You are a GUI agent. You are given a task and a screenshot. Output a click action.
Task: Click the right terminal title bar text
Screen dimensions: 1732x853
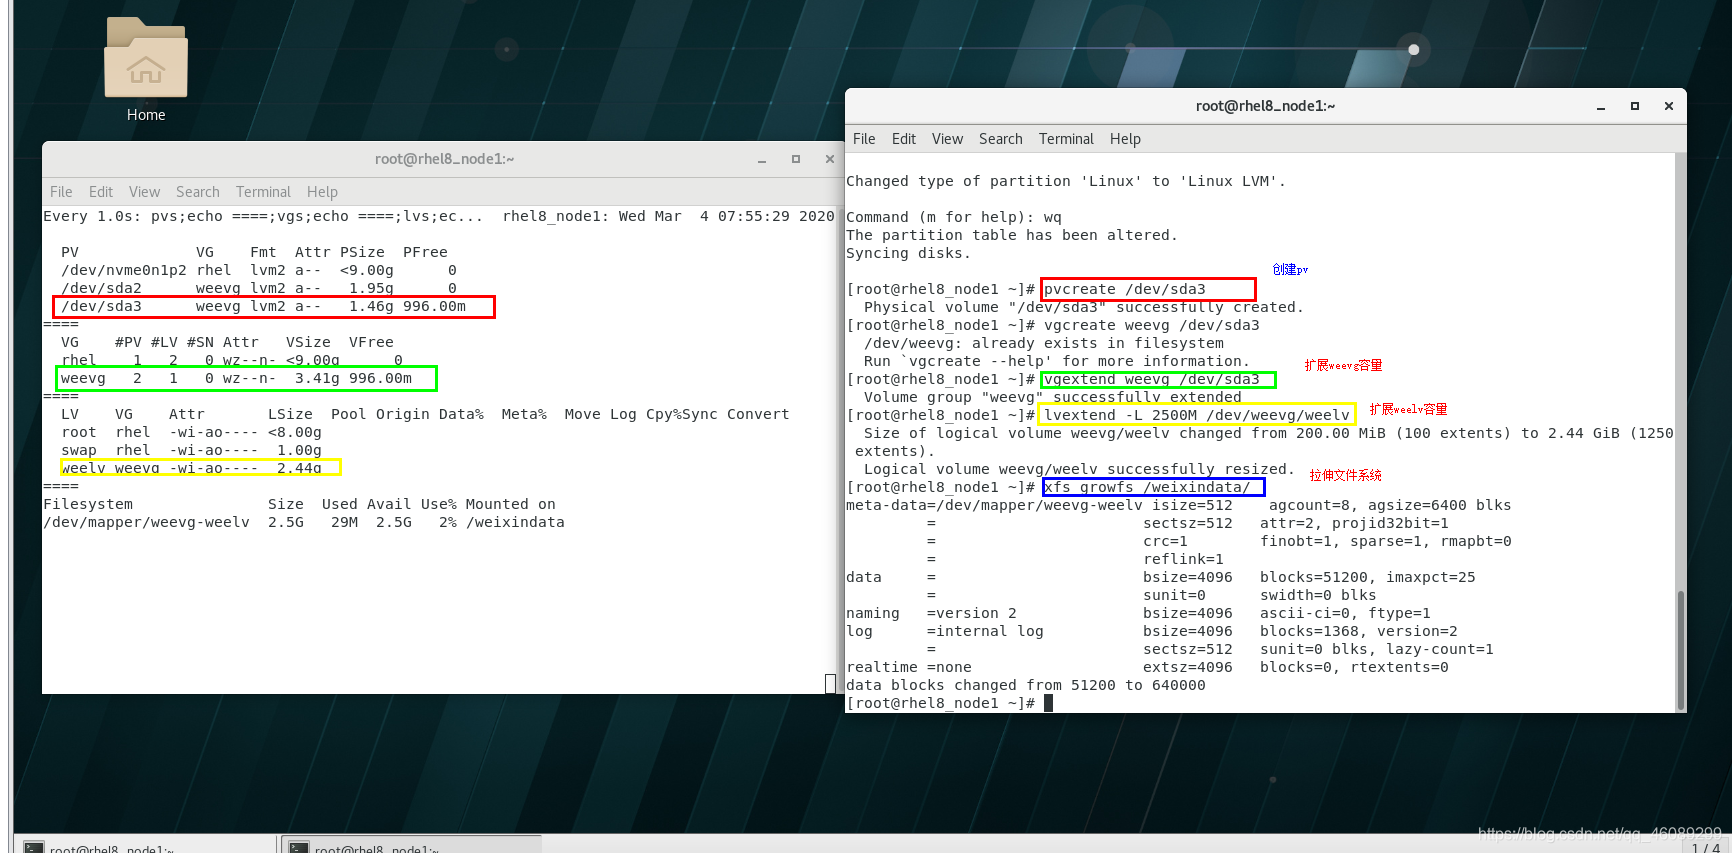[1265, 106]
